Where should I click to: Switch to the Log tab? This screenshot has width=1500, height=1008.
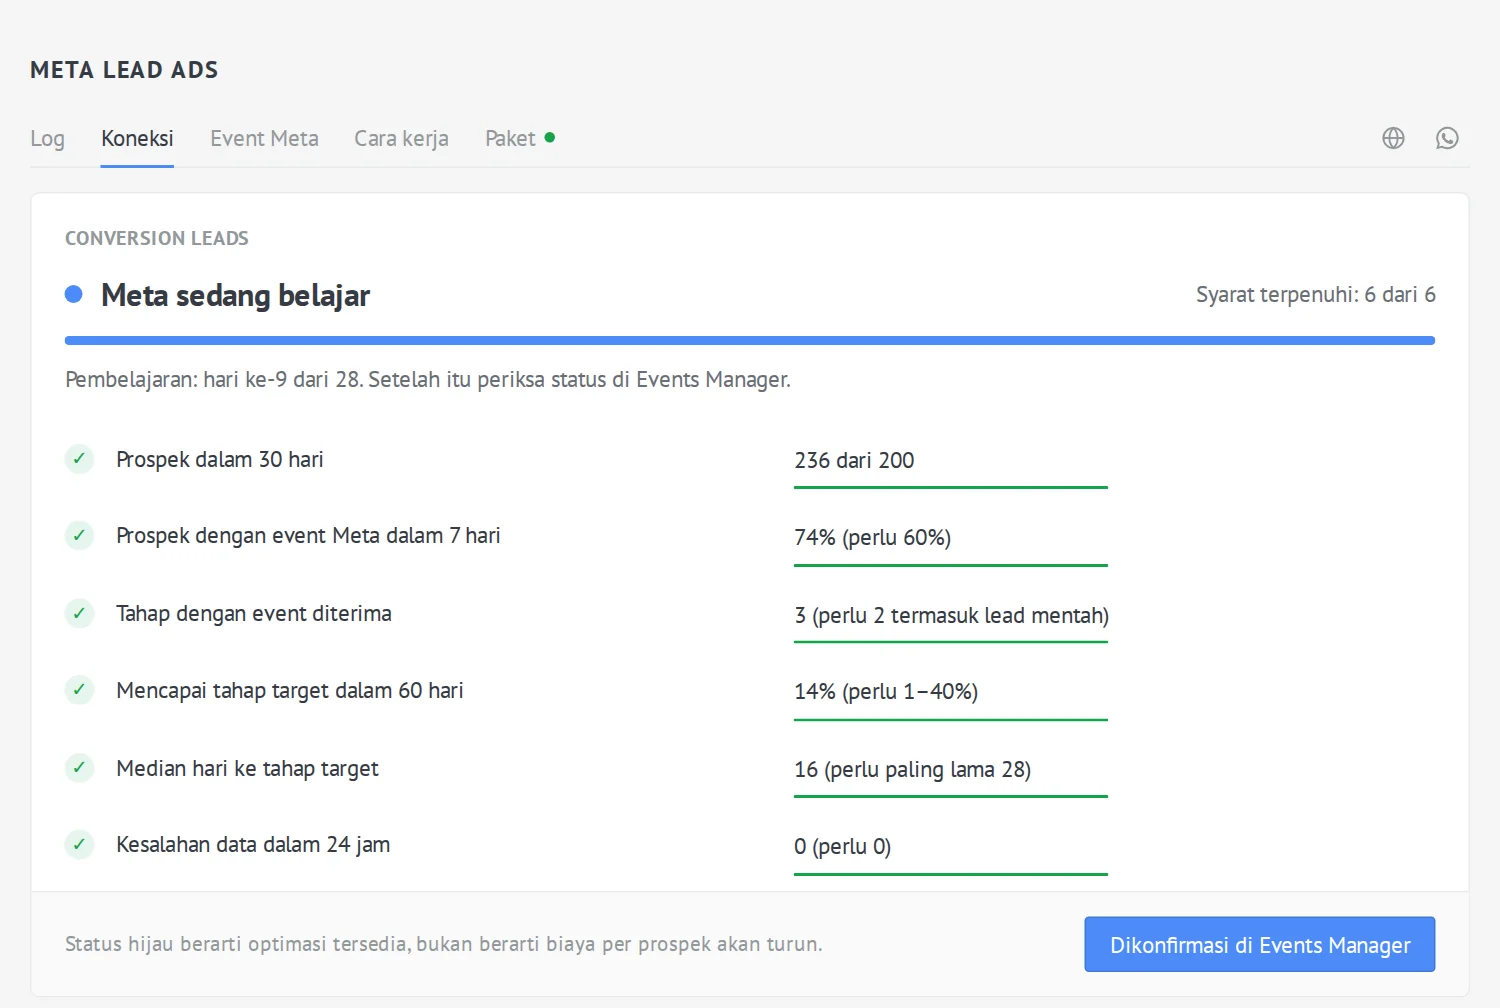pyautogui.click(x=47, y=139)
